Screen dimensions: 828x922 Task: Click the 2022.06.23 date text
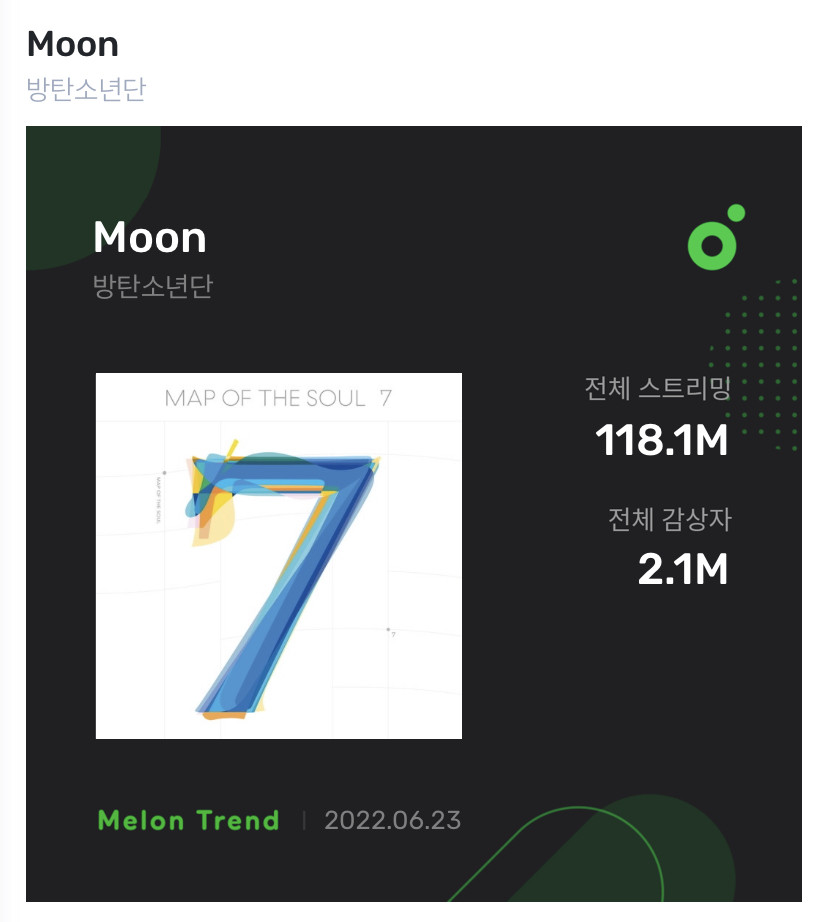click(392, 821)
